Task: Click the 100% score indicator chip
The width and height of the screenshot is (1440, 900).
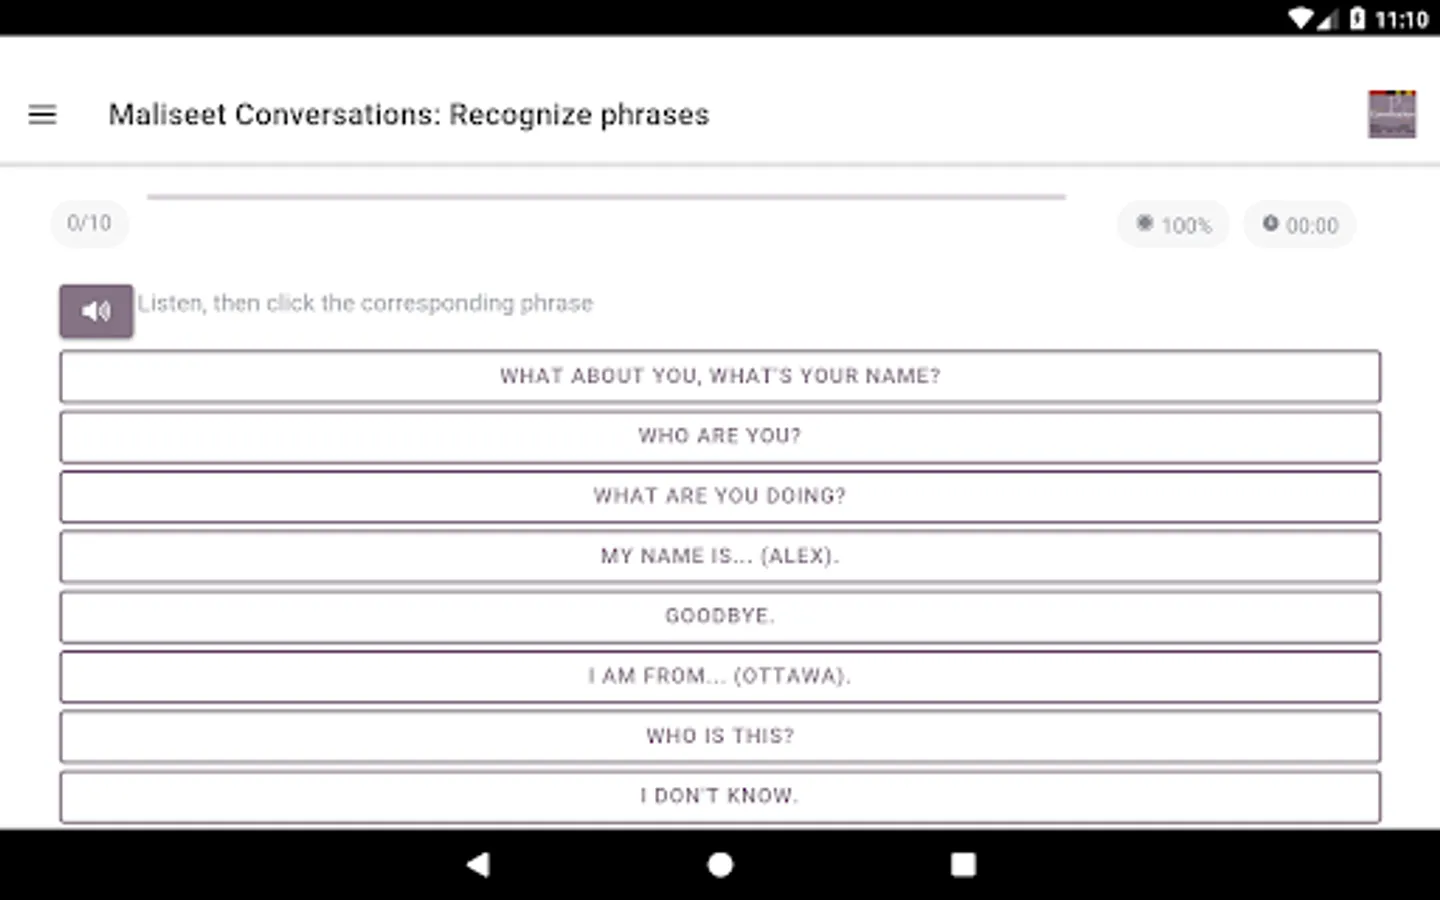Action: tap(1173, 225)
